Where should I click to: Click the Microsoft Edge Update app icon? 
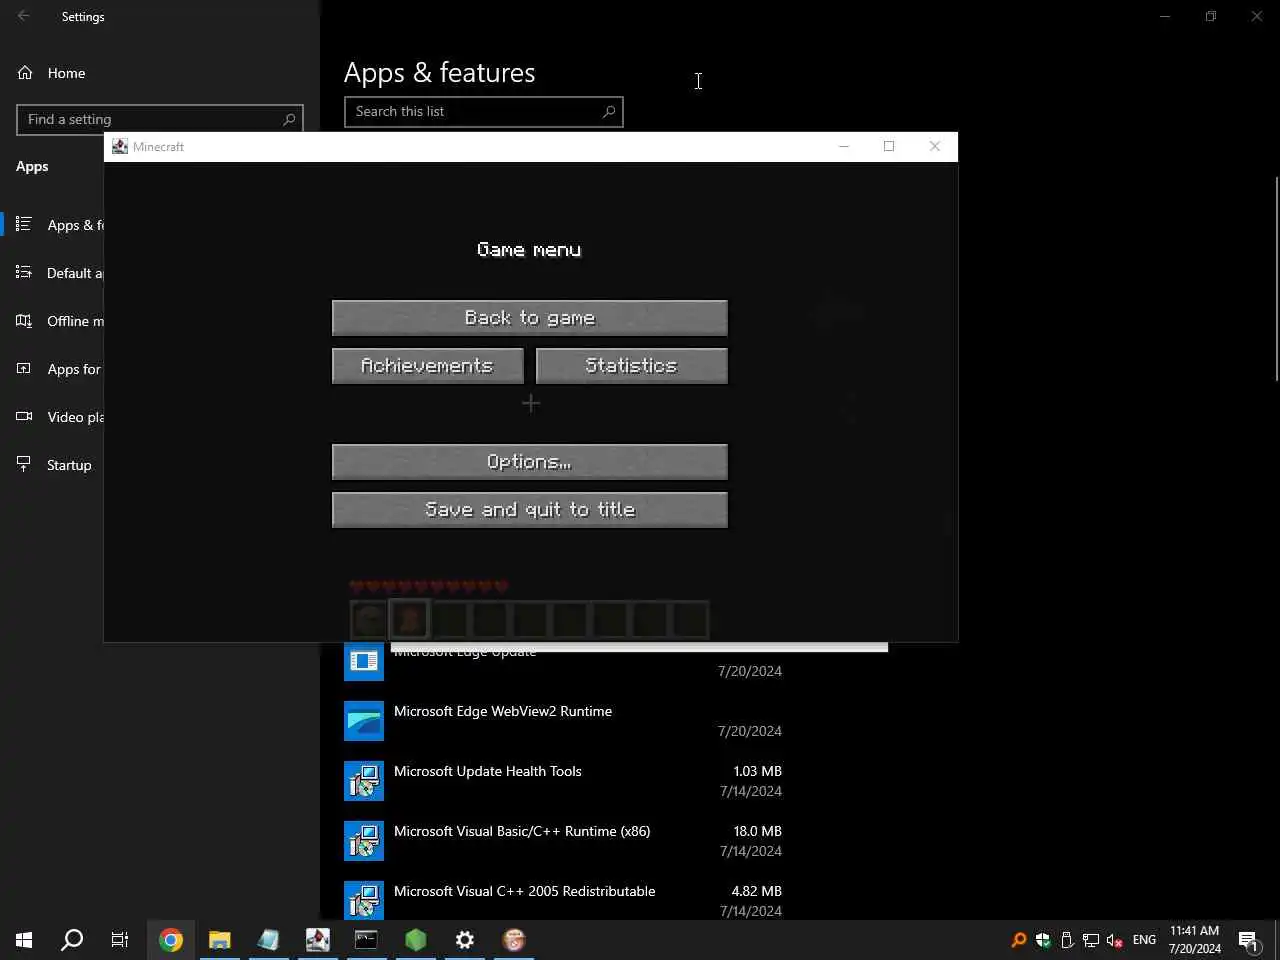coord(364,661)
